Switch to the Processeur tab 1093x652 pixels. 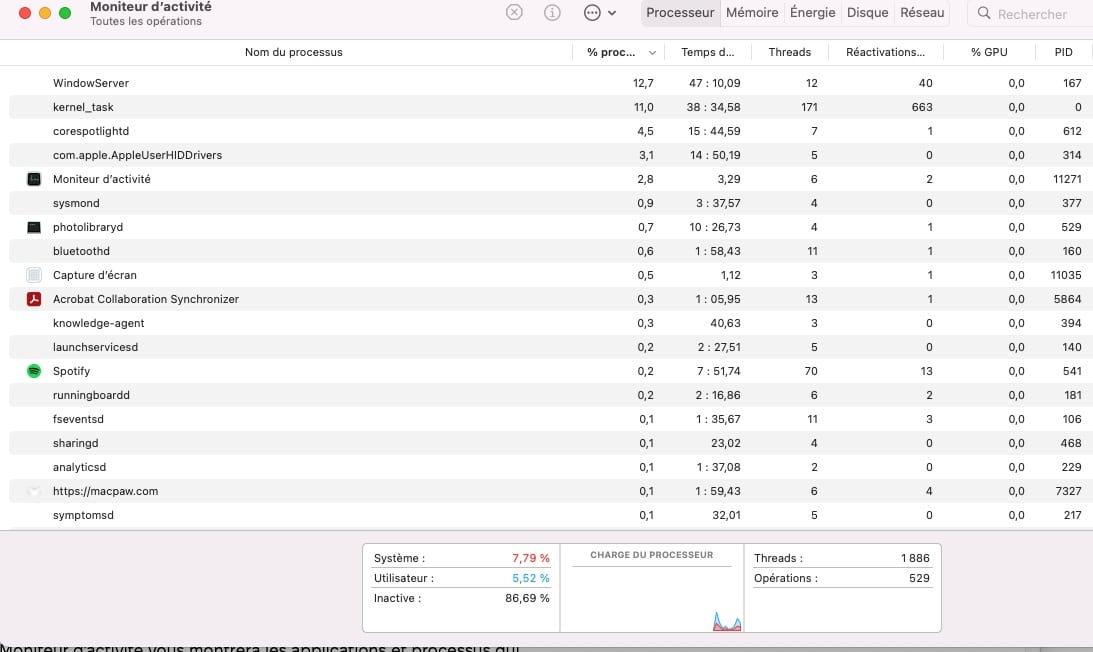[680, 13]
